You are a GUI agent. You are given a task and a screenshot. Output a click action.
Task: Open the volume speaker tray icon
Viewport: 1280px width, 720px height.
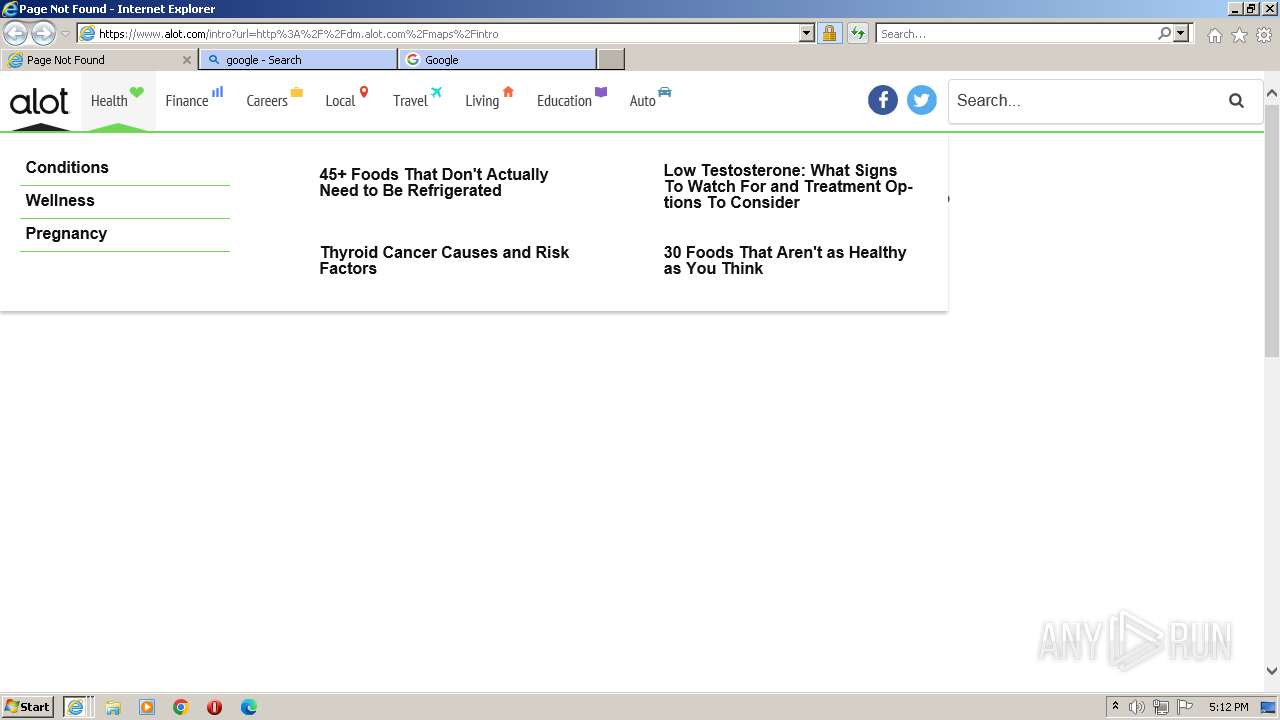(1137, 707)
